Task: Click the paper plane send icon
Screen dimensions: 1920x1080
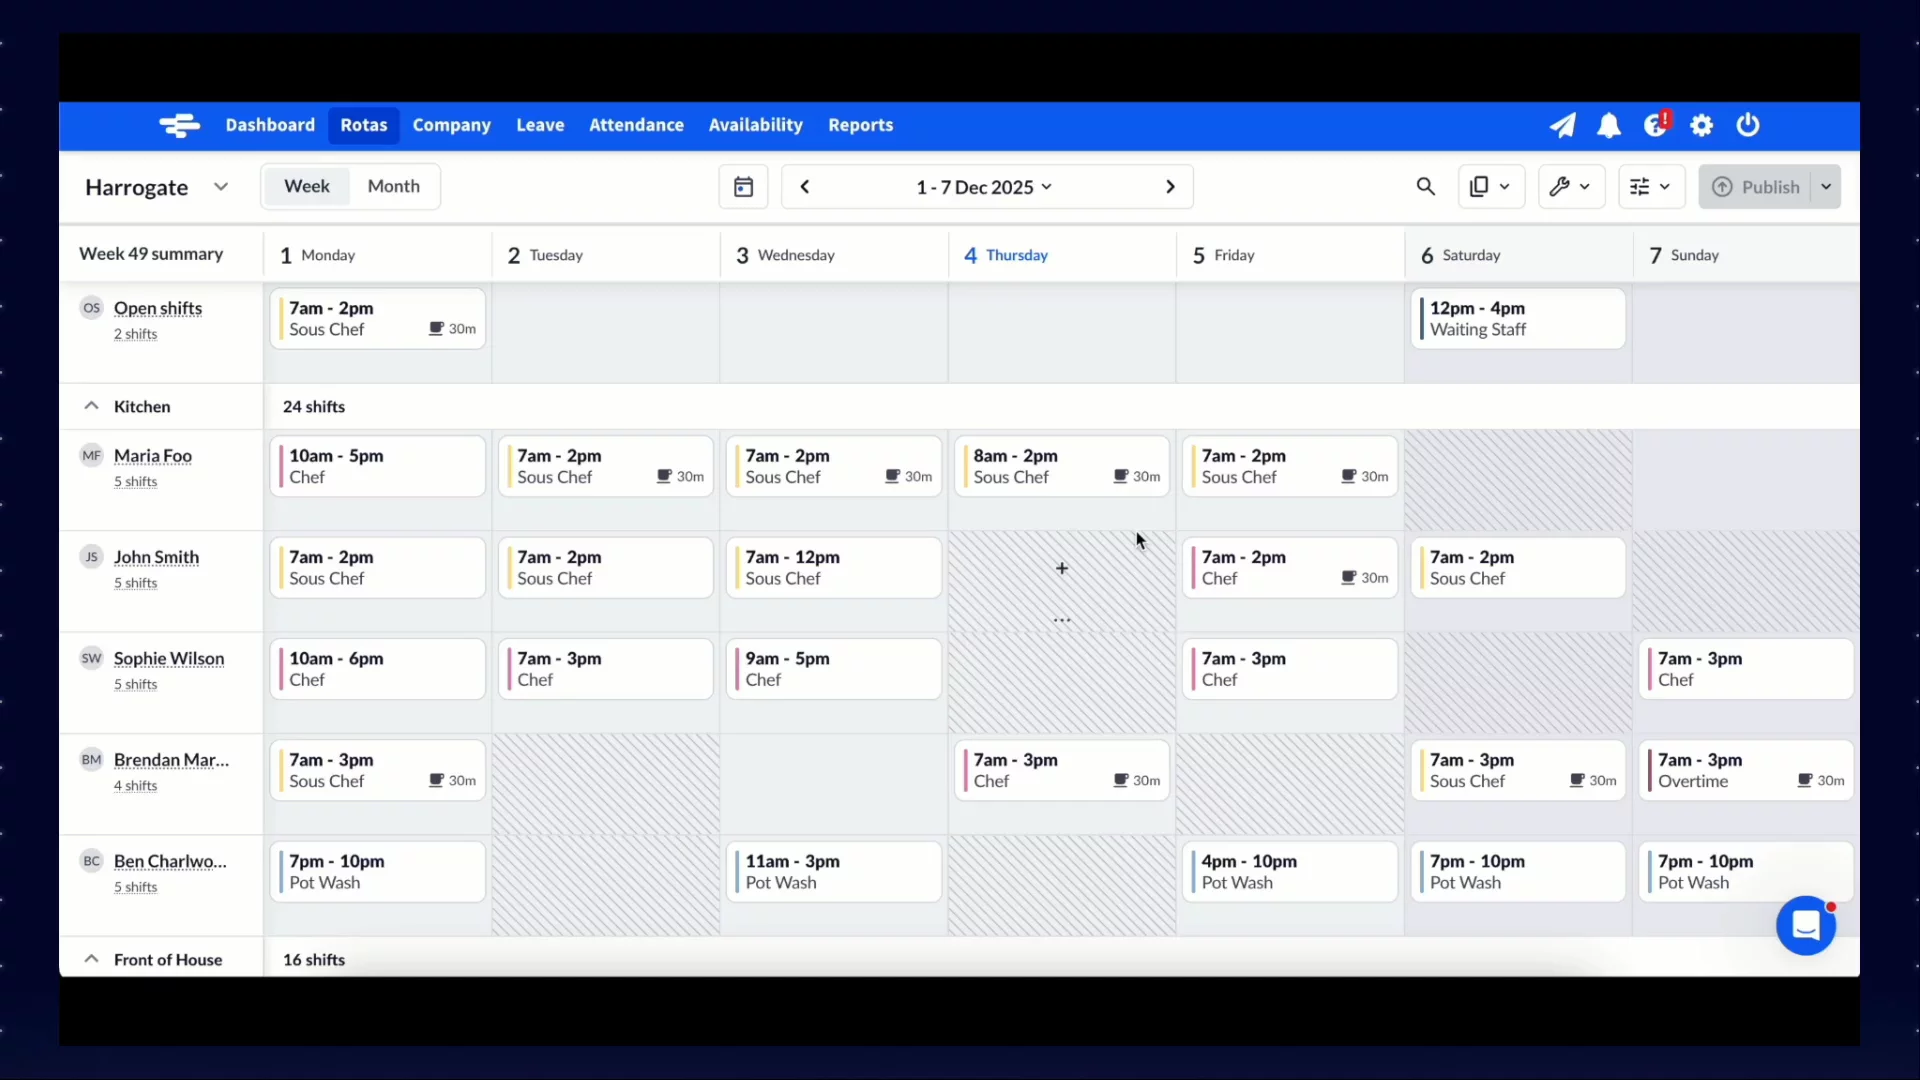Action: [1562, 125]
